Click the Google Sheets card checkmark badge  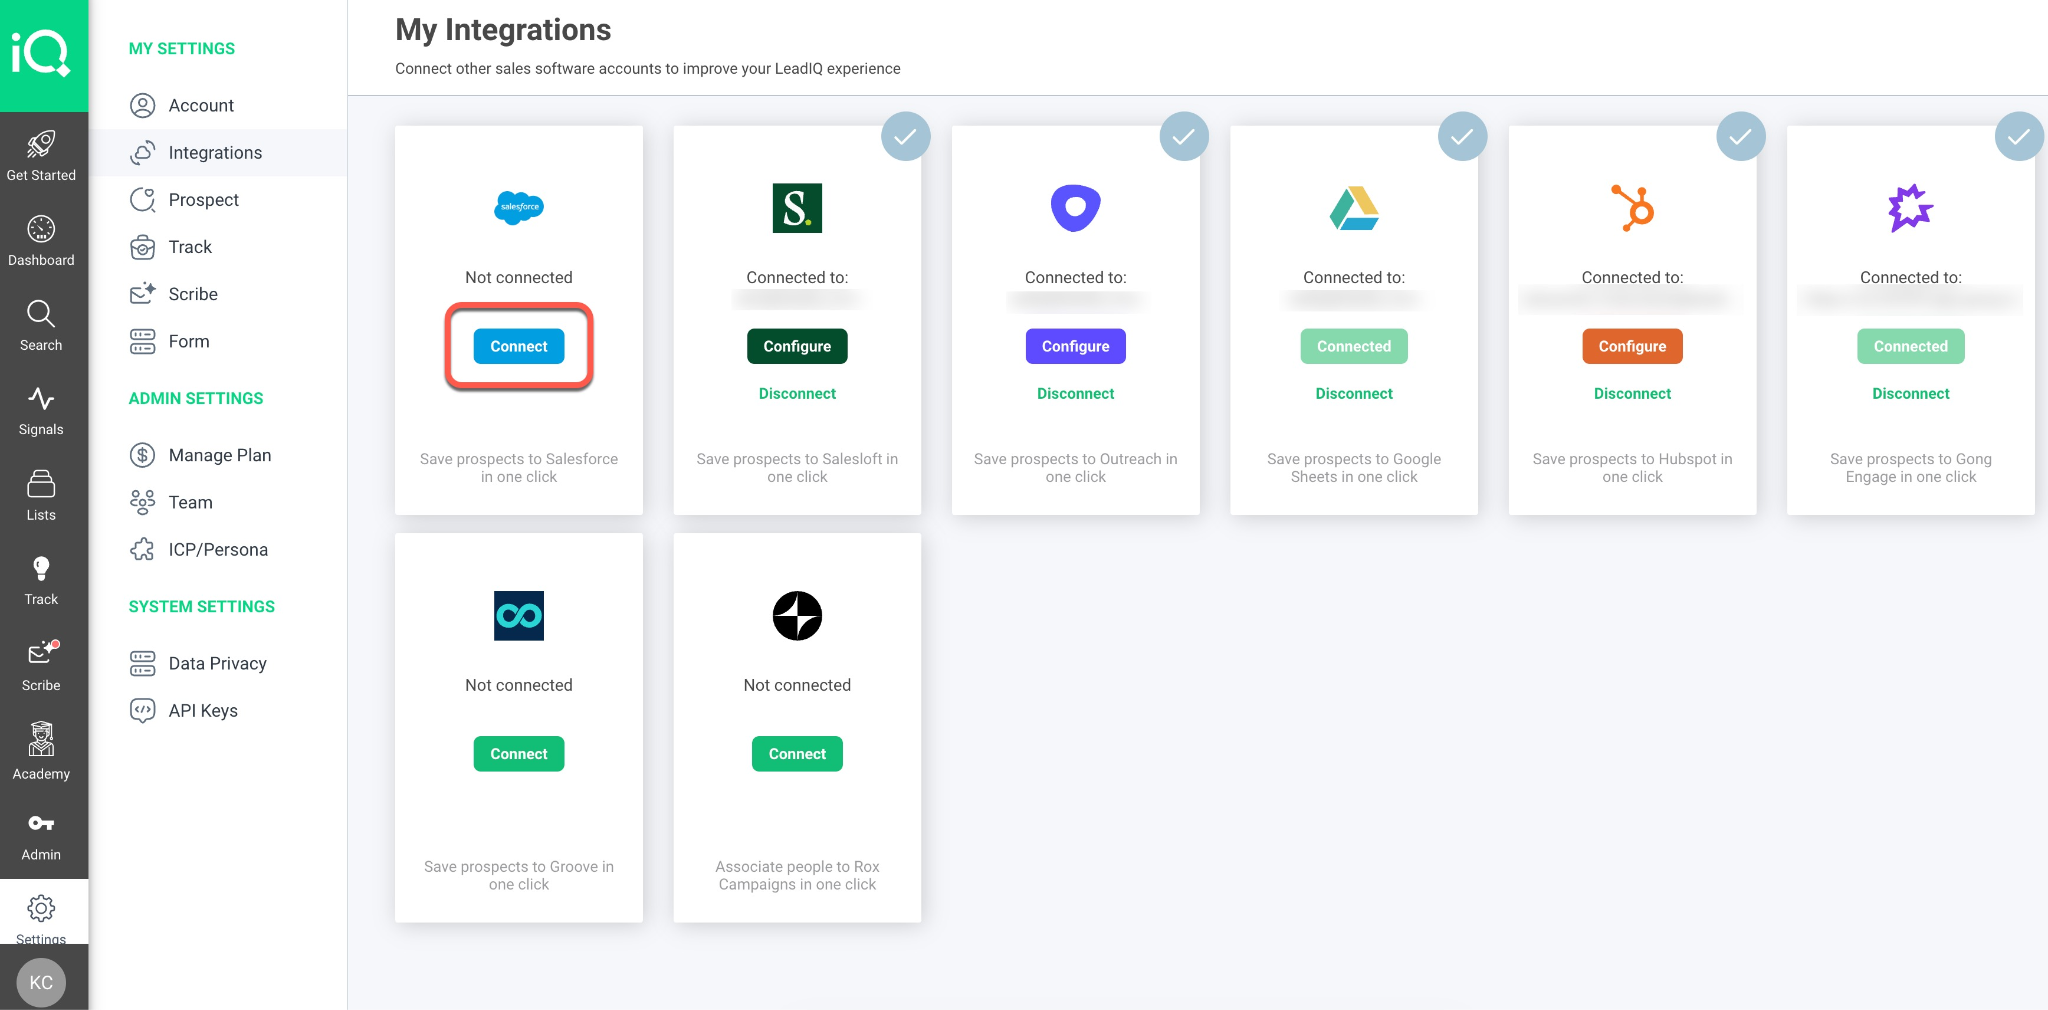[x=1462, y=136]
